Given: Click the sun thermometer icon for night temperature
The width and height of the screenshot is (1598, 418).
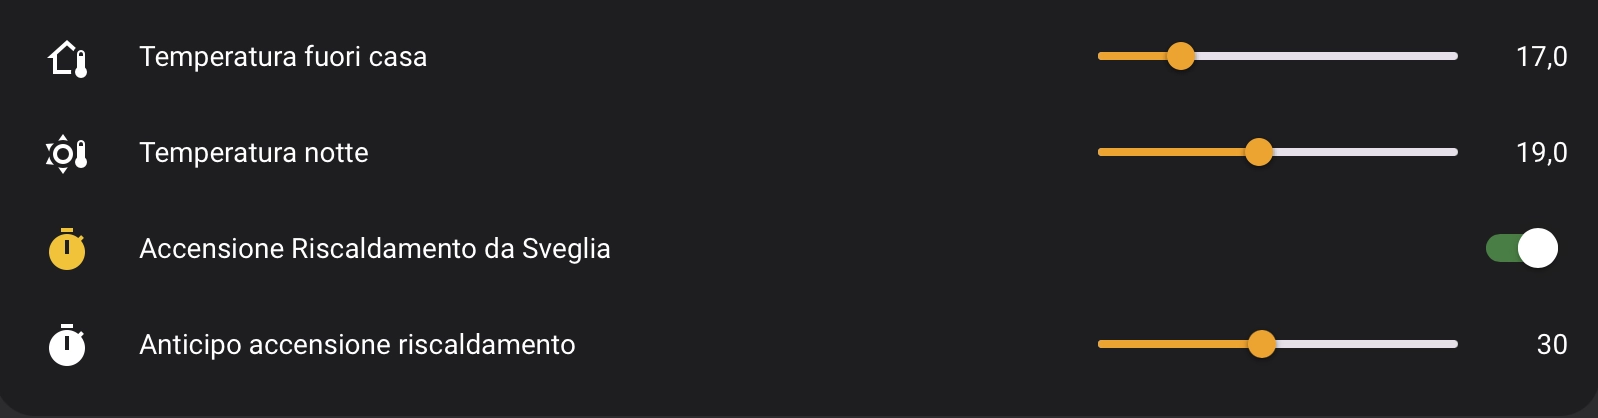Looking at the screenshot, I should click(67, 154).
